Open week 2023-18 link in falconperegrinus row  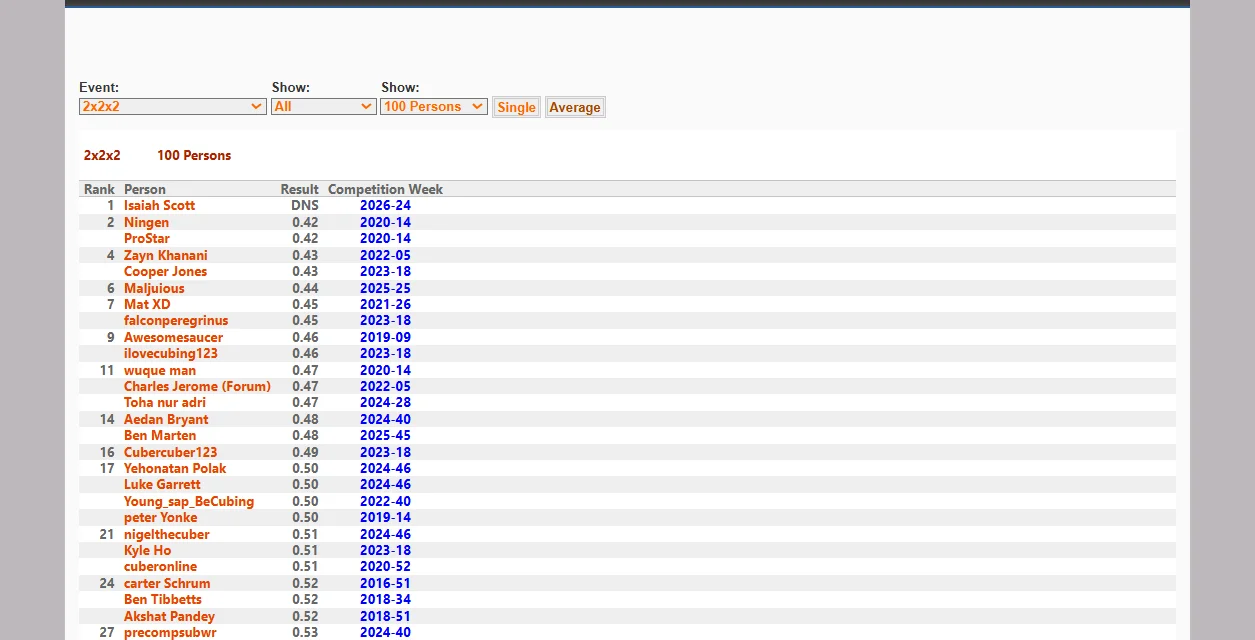[385, 321]
